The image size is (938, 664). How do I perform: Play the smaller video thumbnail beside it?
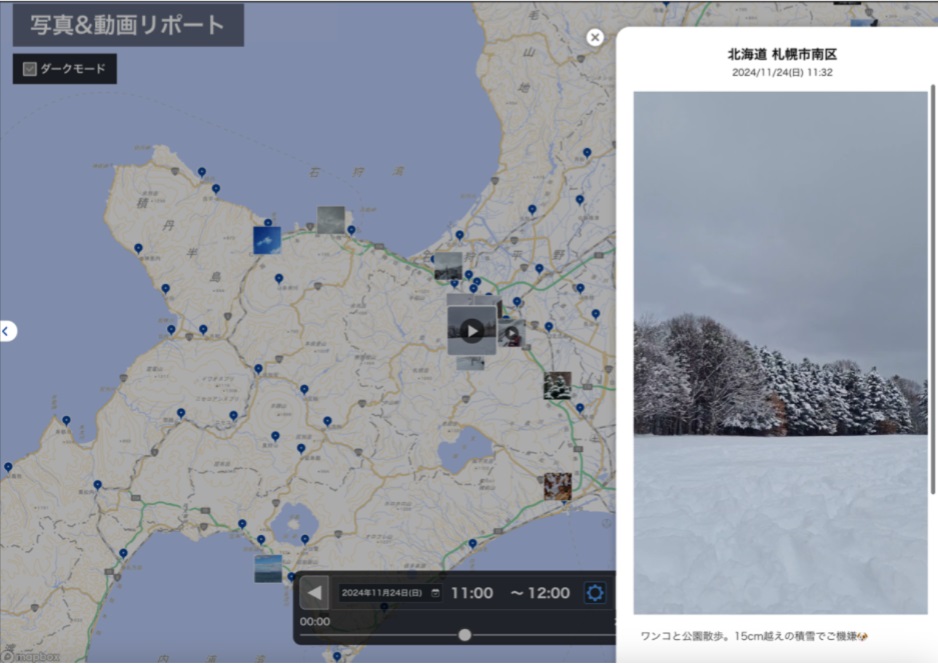click(x=511, y=334)
